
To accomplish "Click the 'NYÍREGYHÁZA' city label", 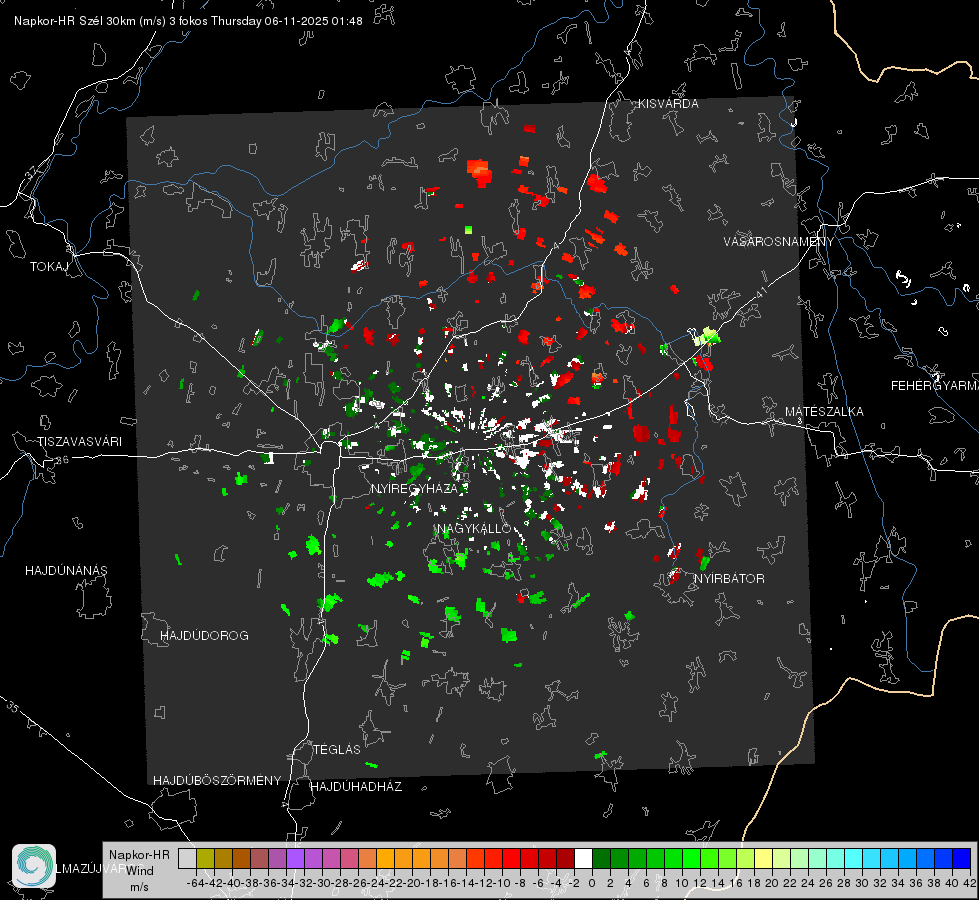I will 414,488.
